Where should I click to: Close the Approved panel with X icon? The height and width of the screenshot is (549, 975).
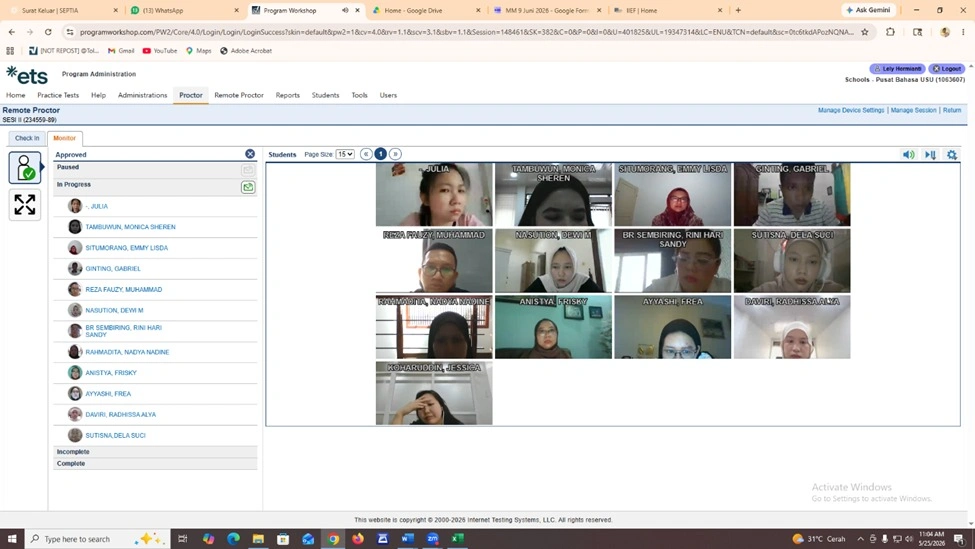coord(250,154)
